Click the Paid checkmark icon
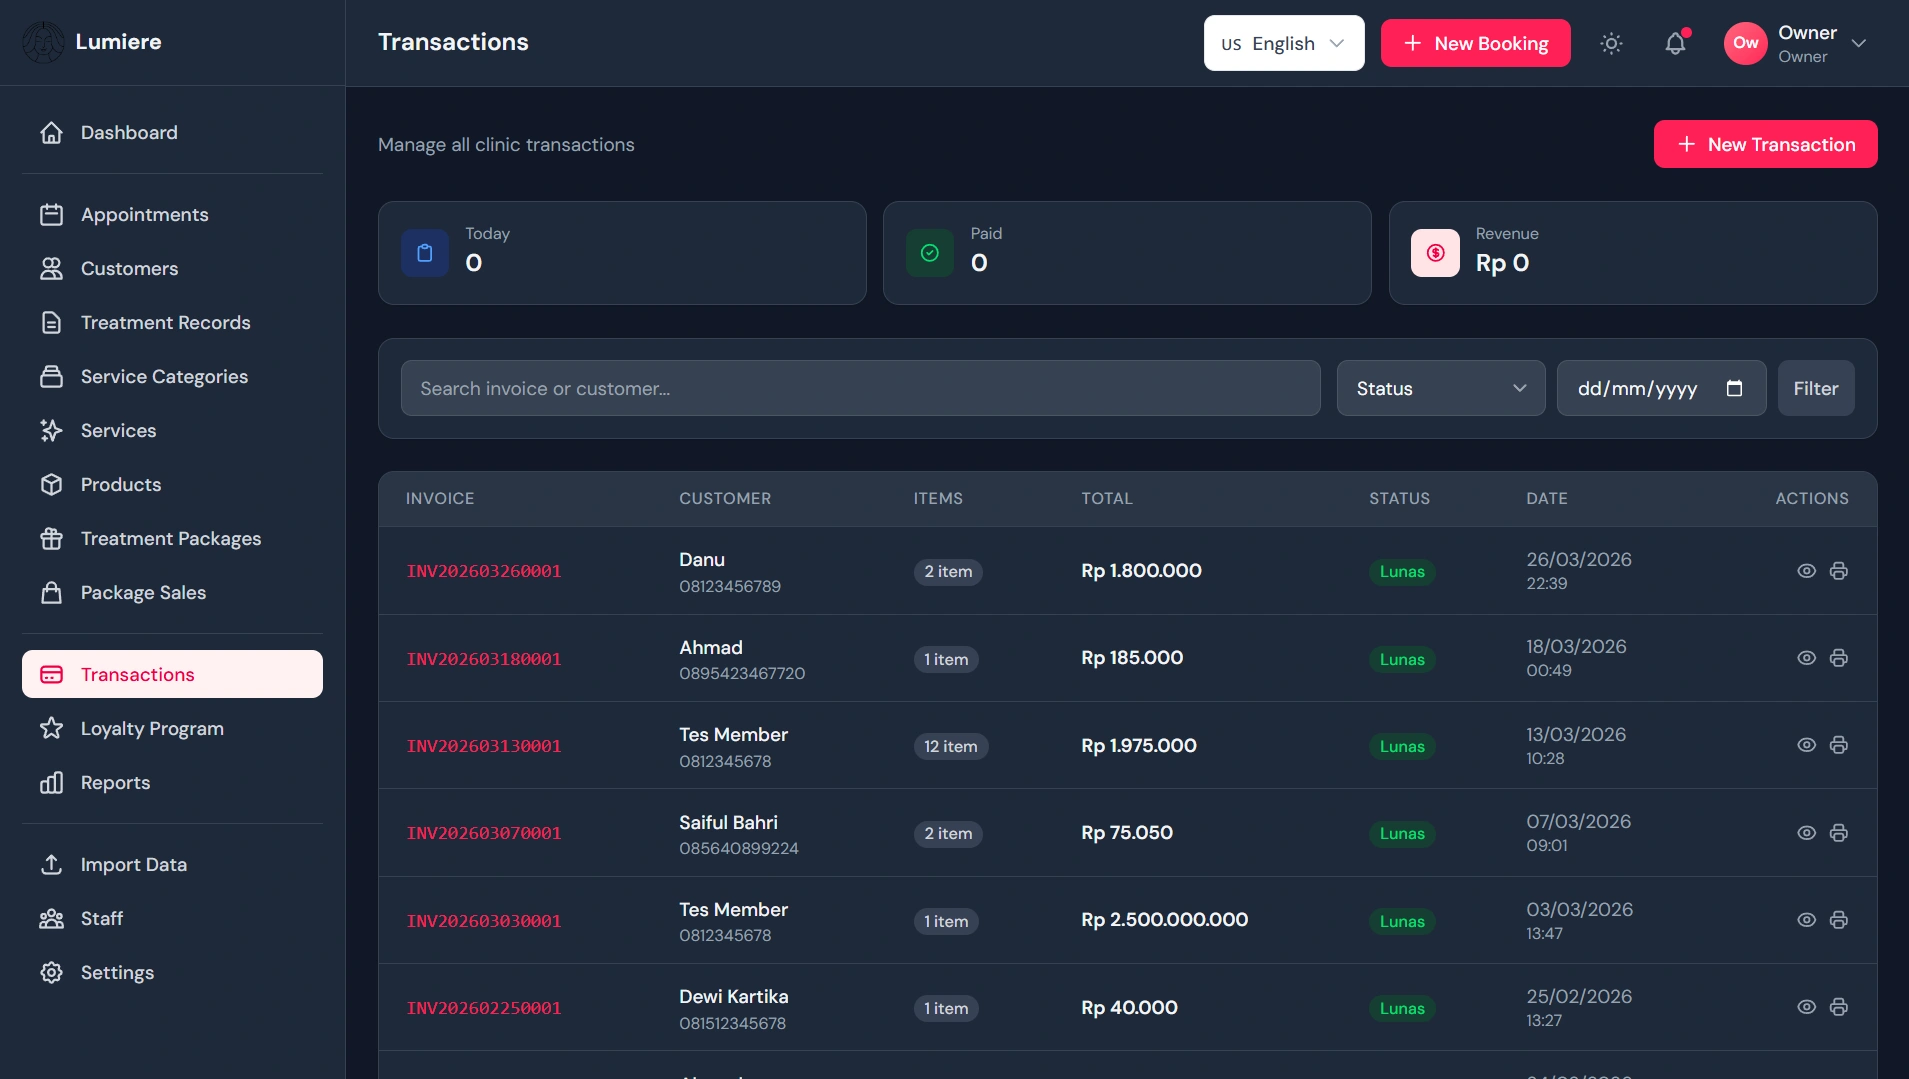The width and height of the screenshot is (1909, 1079). [929, 253]
